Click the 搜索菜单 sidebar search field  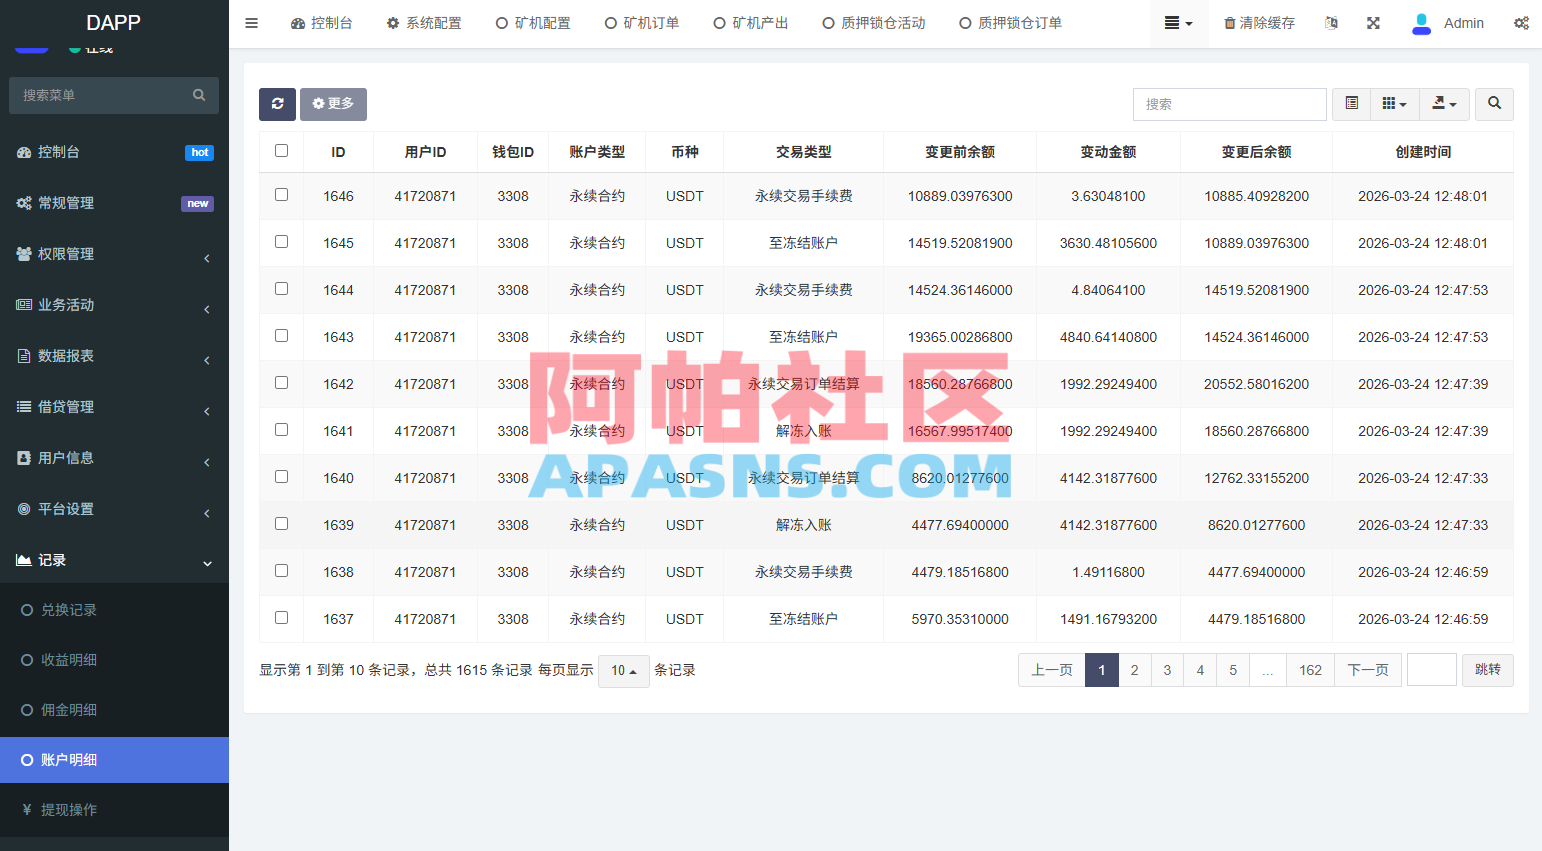[114, 95]
